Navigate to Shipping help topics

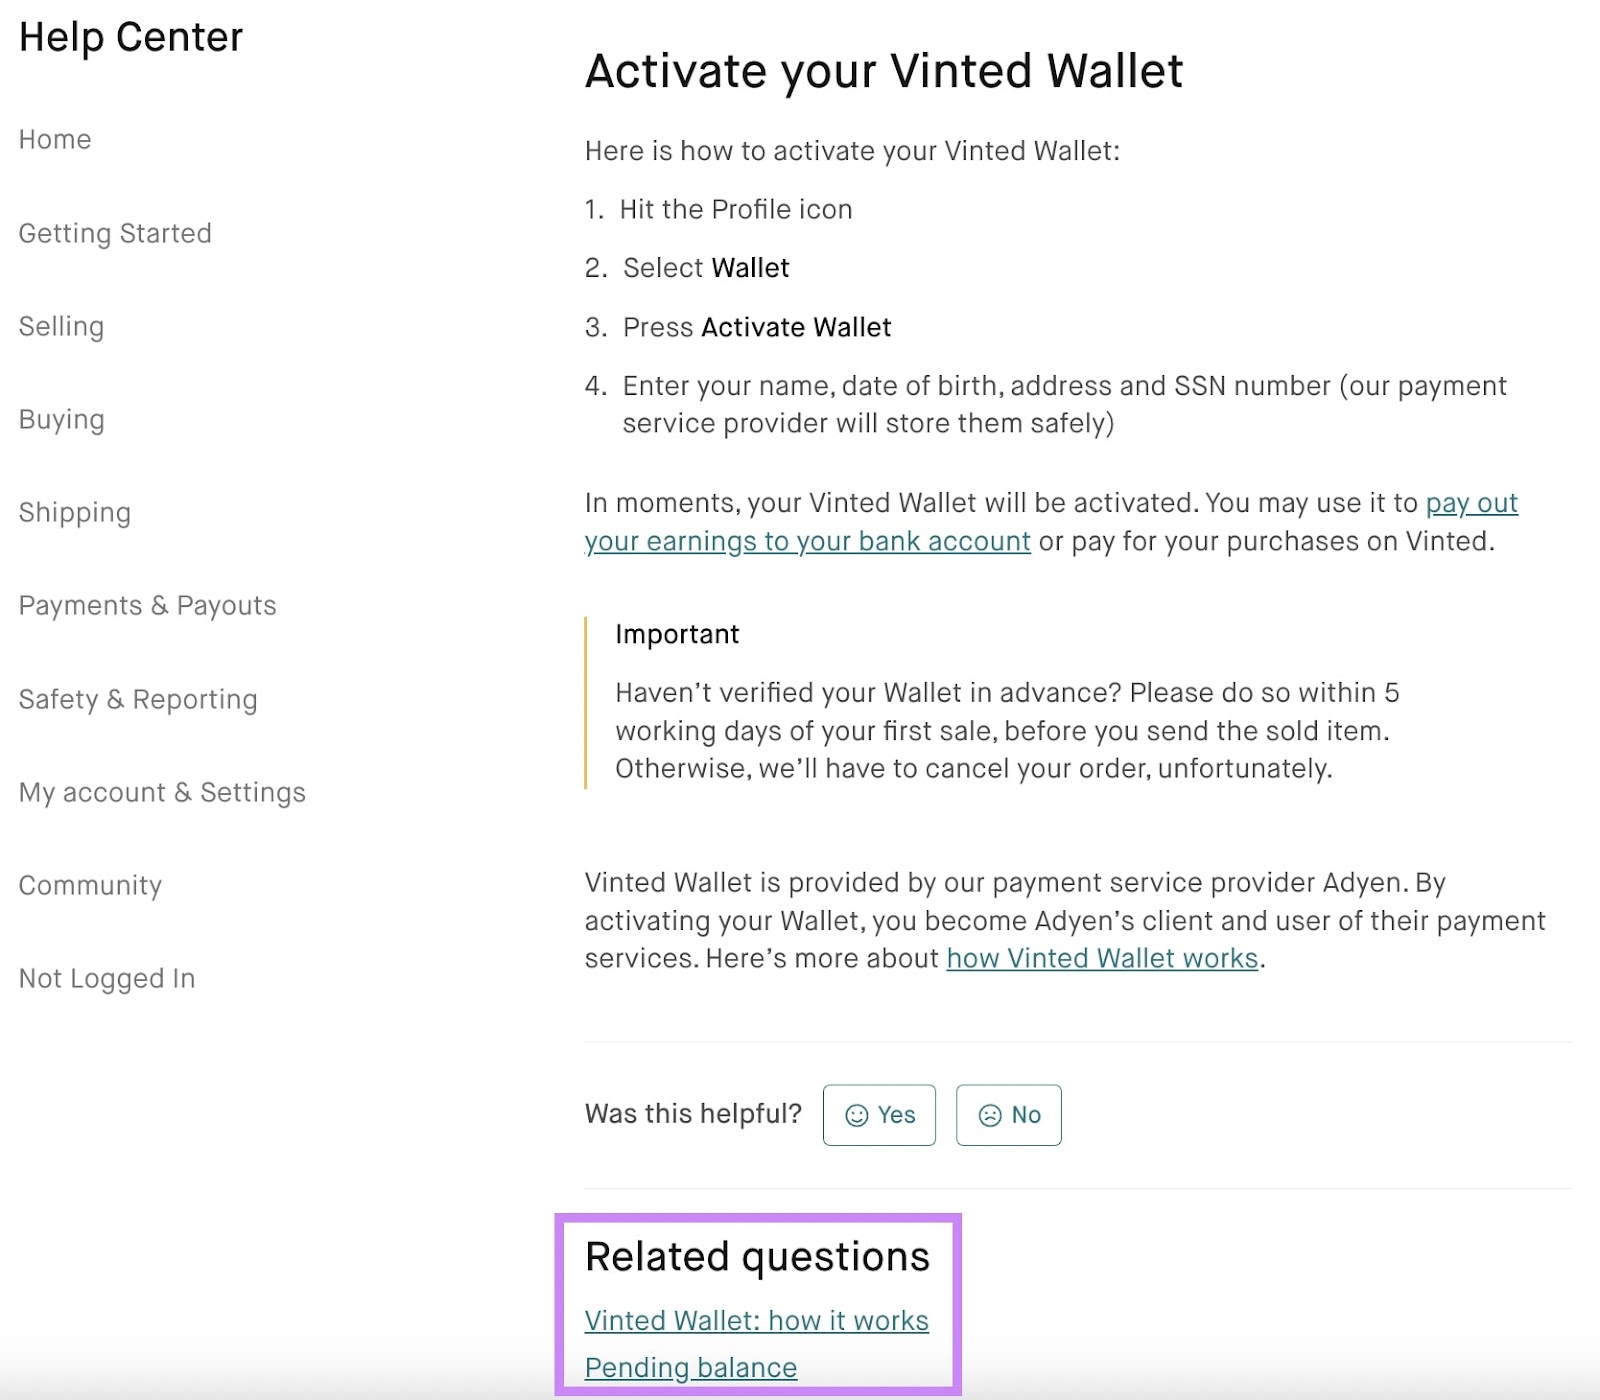click(x=75, y=512)
